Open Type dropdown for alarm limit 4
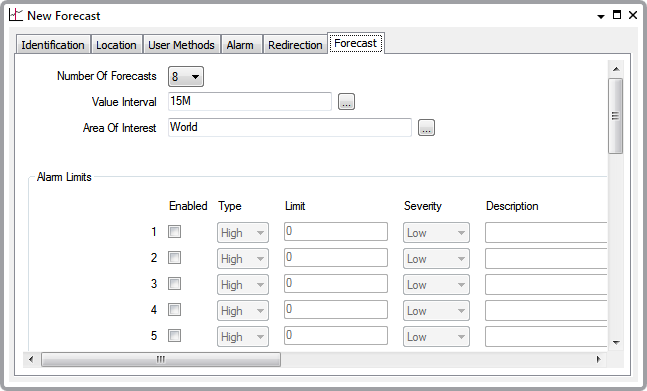Viewport: 647px width, 391px height. coord(243,311)
